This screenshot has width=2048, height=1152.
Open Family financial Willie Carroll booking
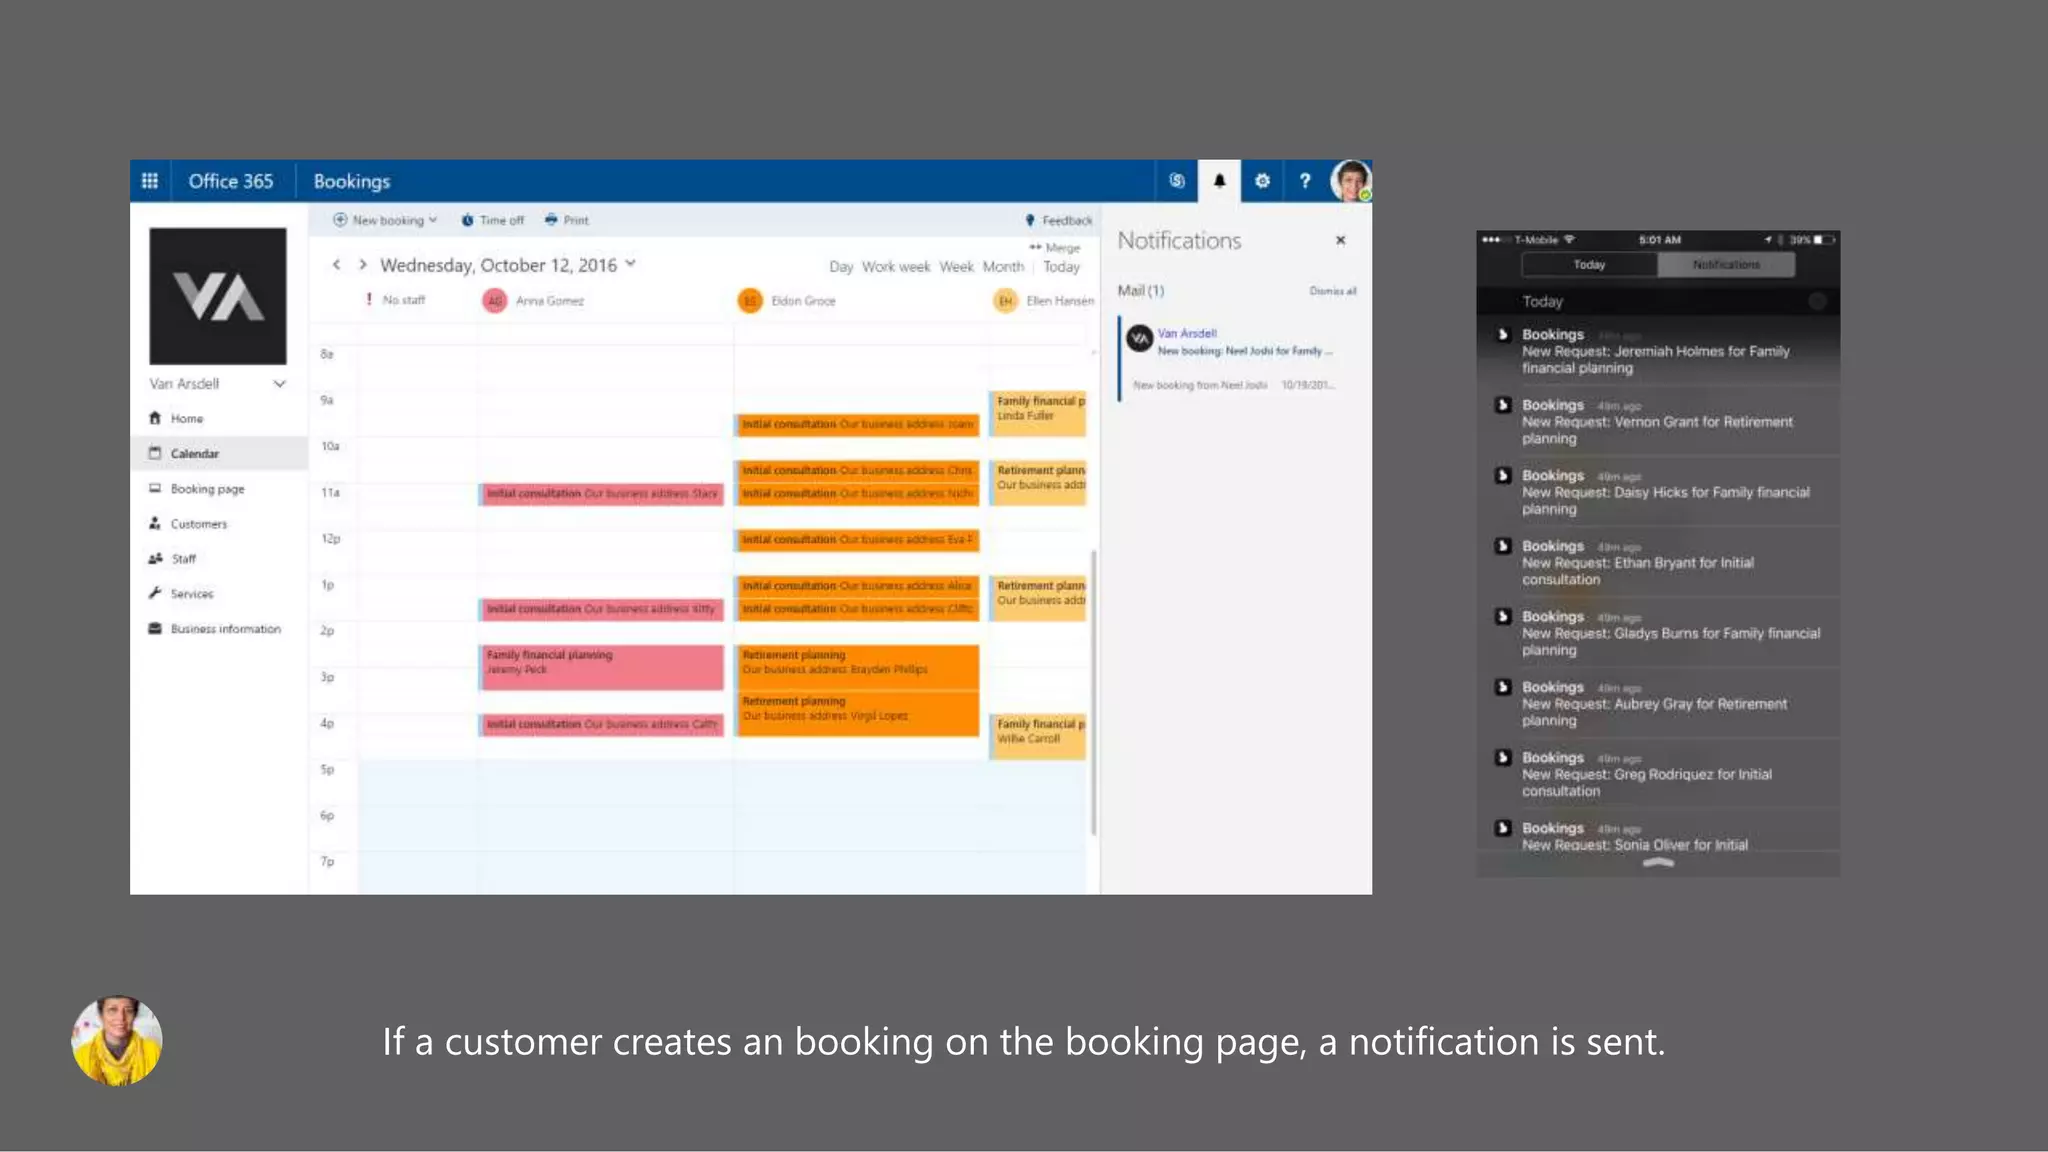1038,737
